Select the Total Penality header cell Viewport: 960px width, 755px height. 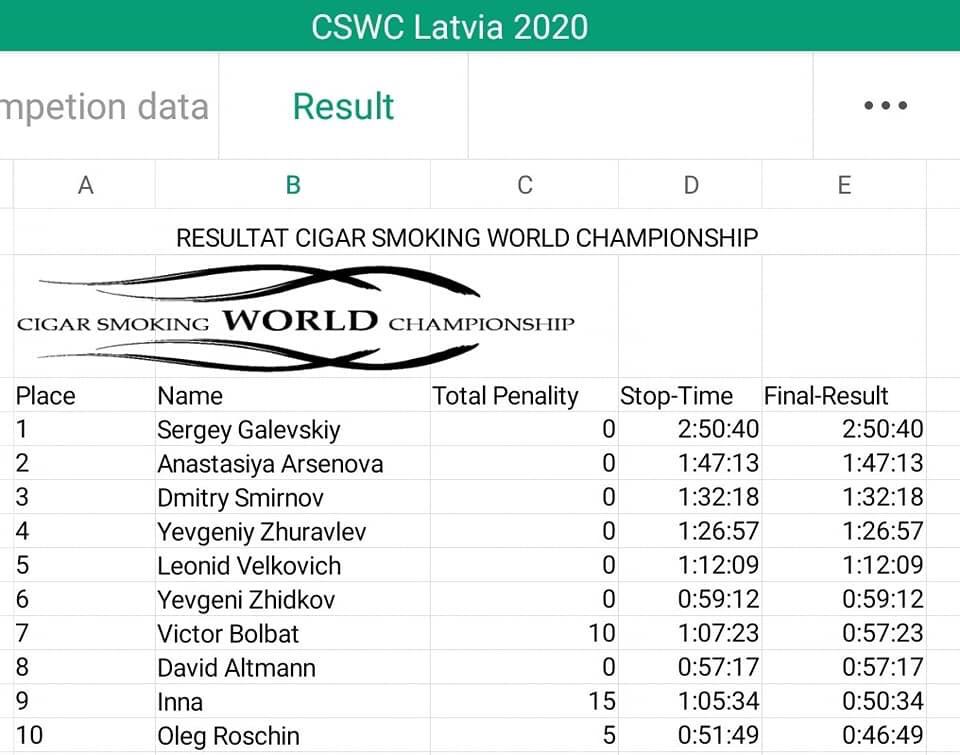525,396
